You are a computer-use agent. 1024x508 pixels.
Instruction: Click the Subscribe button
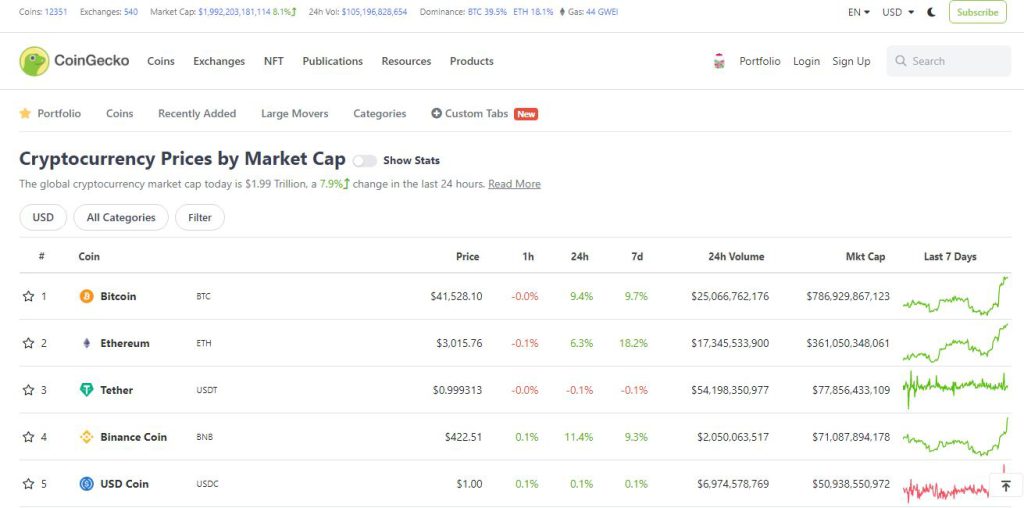978,12
